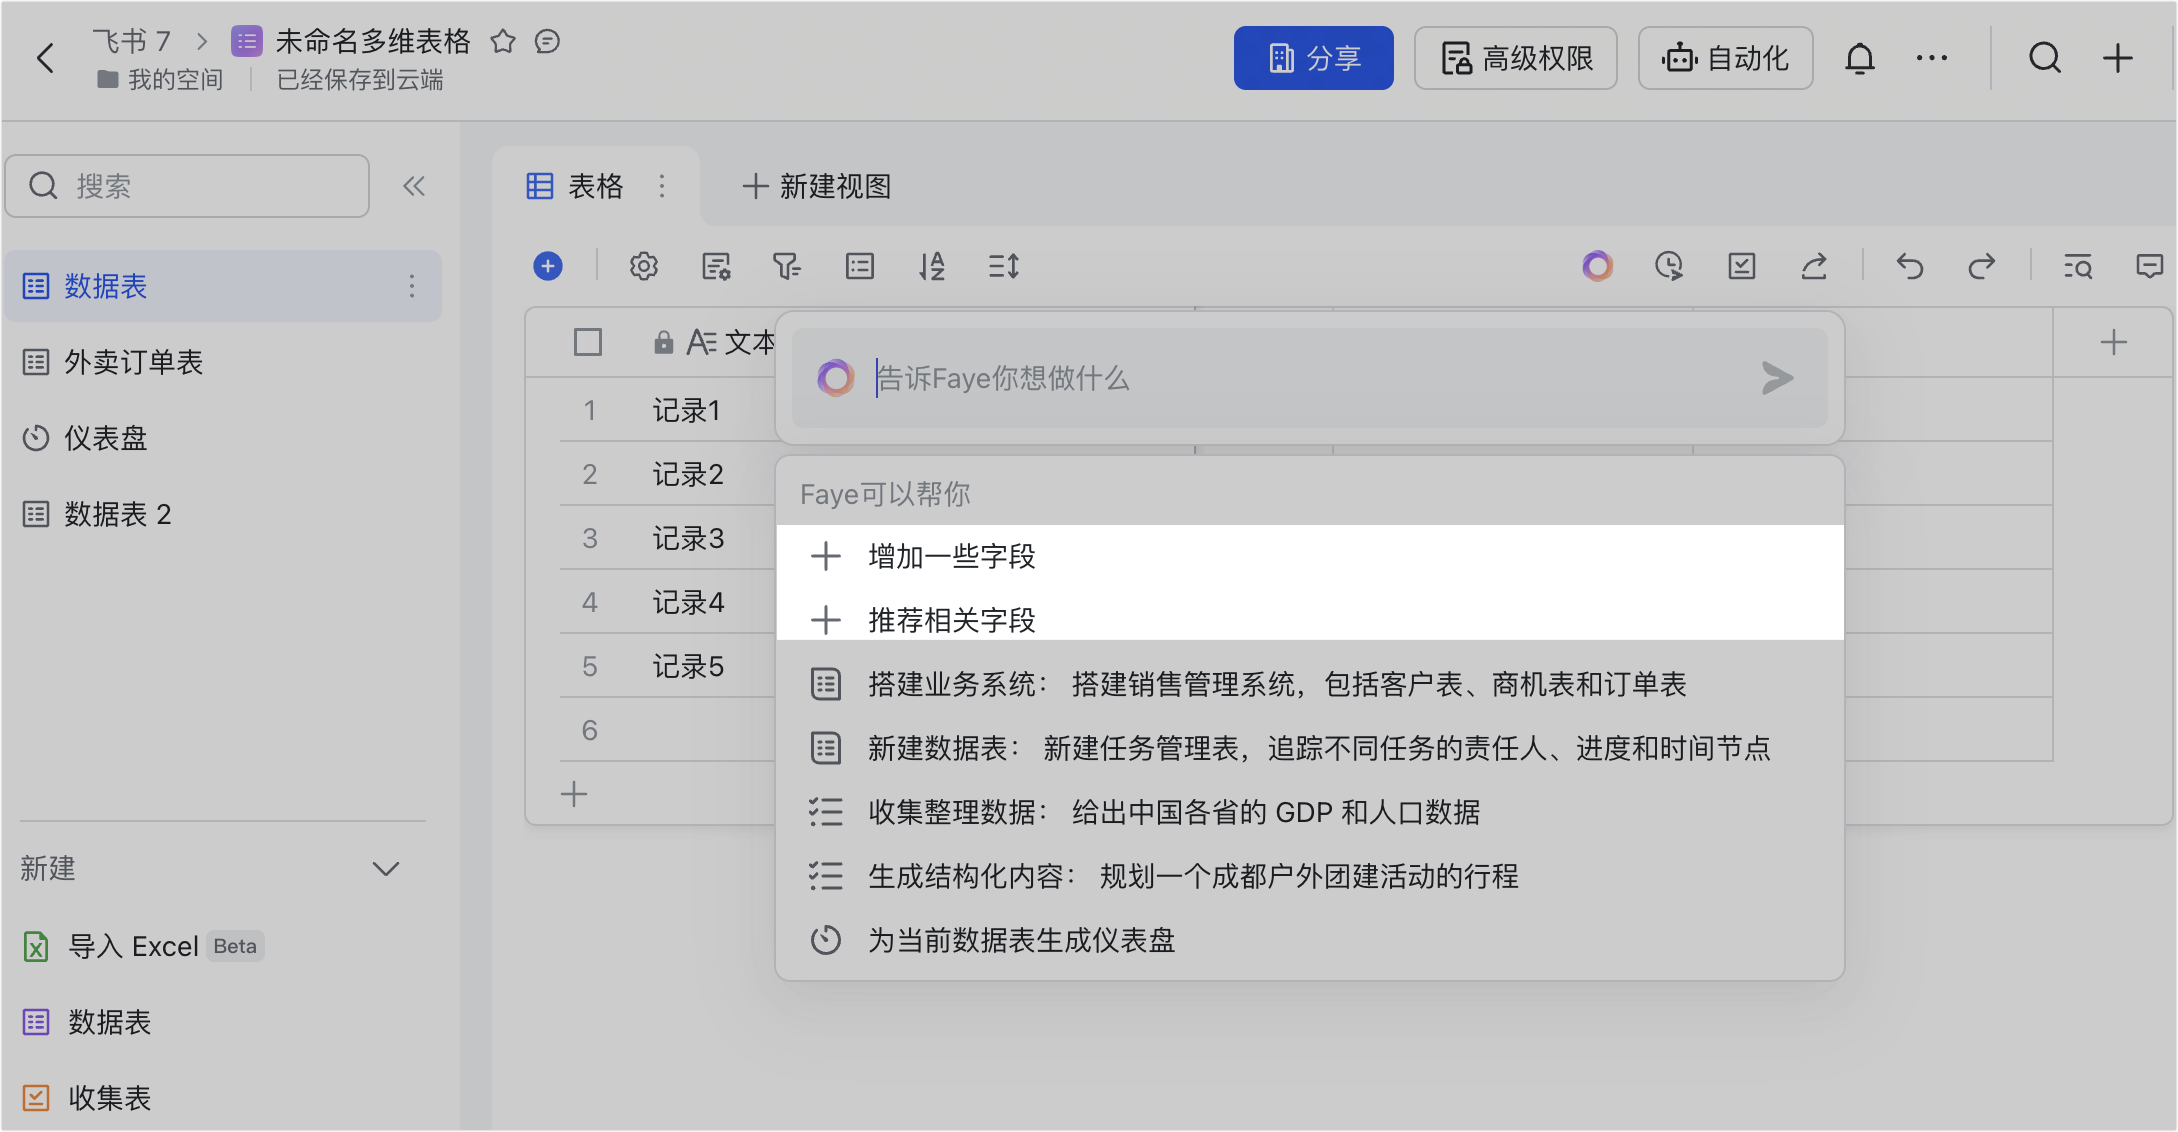The image size is (2178, 1132).
Task: Star the 未命名多维表格 document
Action: pos(503,41)
